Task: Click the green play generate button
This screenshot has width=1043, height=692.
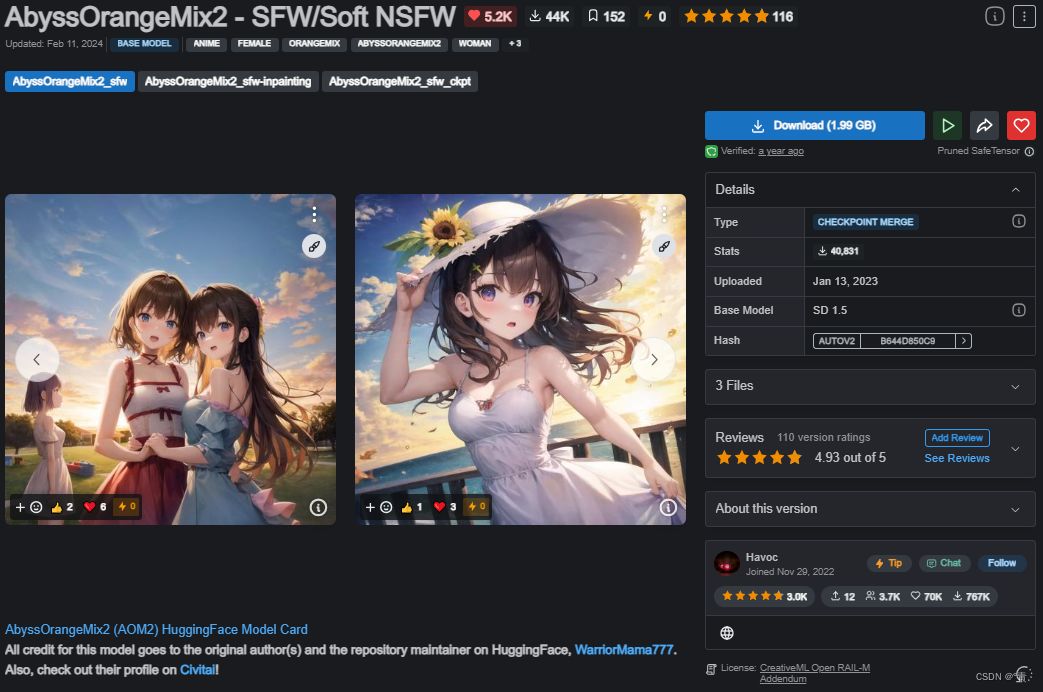Action: click(948, 125)
